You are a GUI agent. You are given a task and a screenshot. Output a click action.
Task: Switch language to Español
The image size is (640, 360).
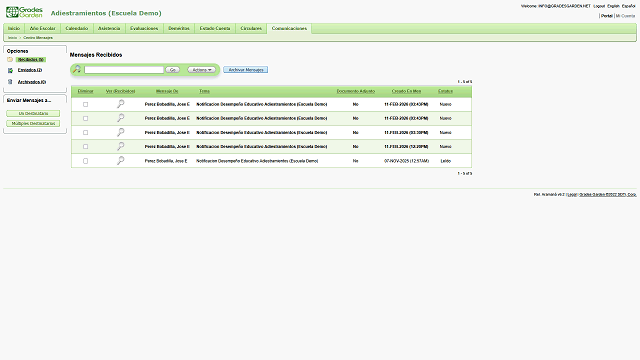[629, 6]
